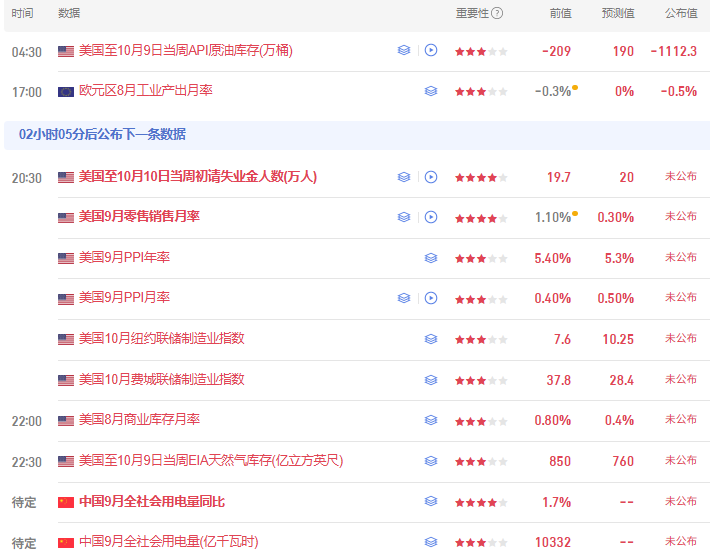Open 美国9月零售销售月率 link

point(139,216)
